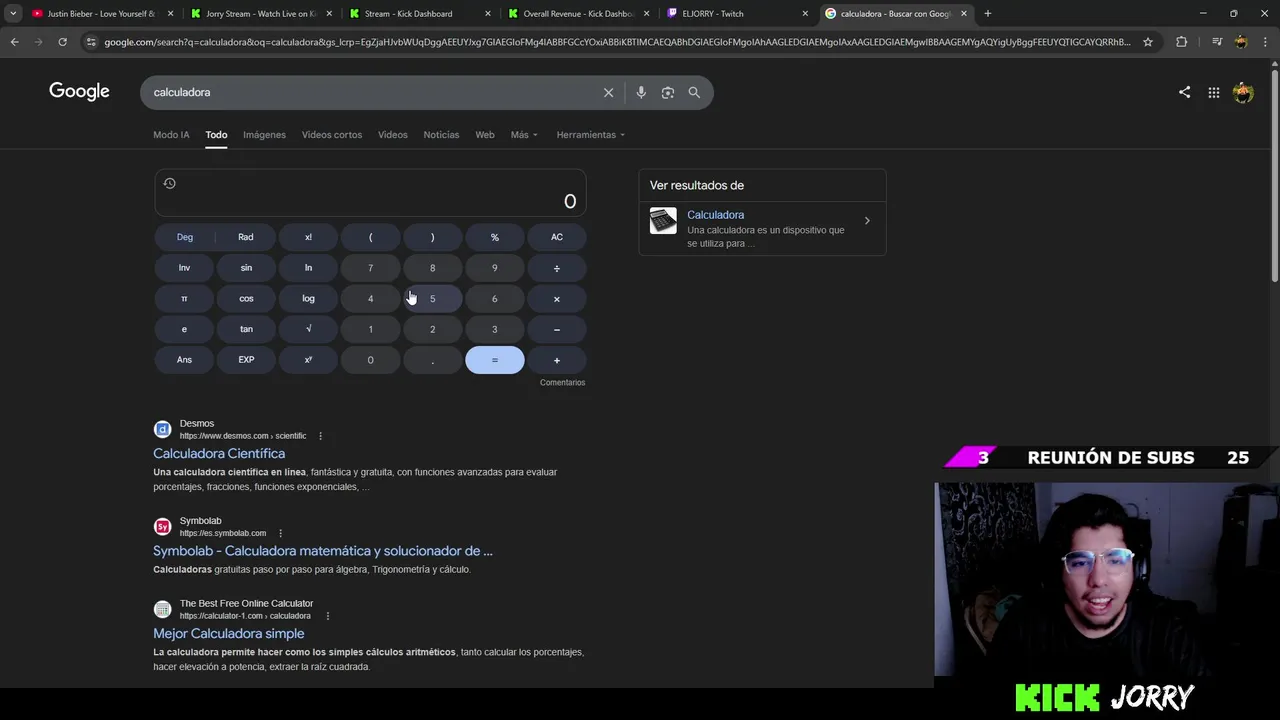Click the Ans key on calculator

point(184,360)
